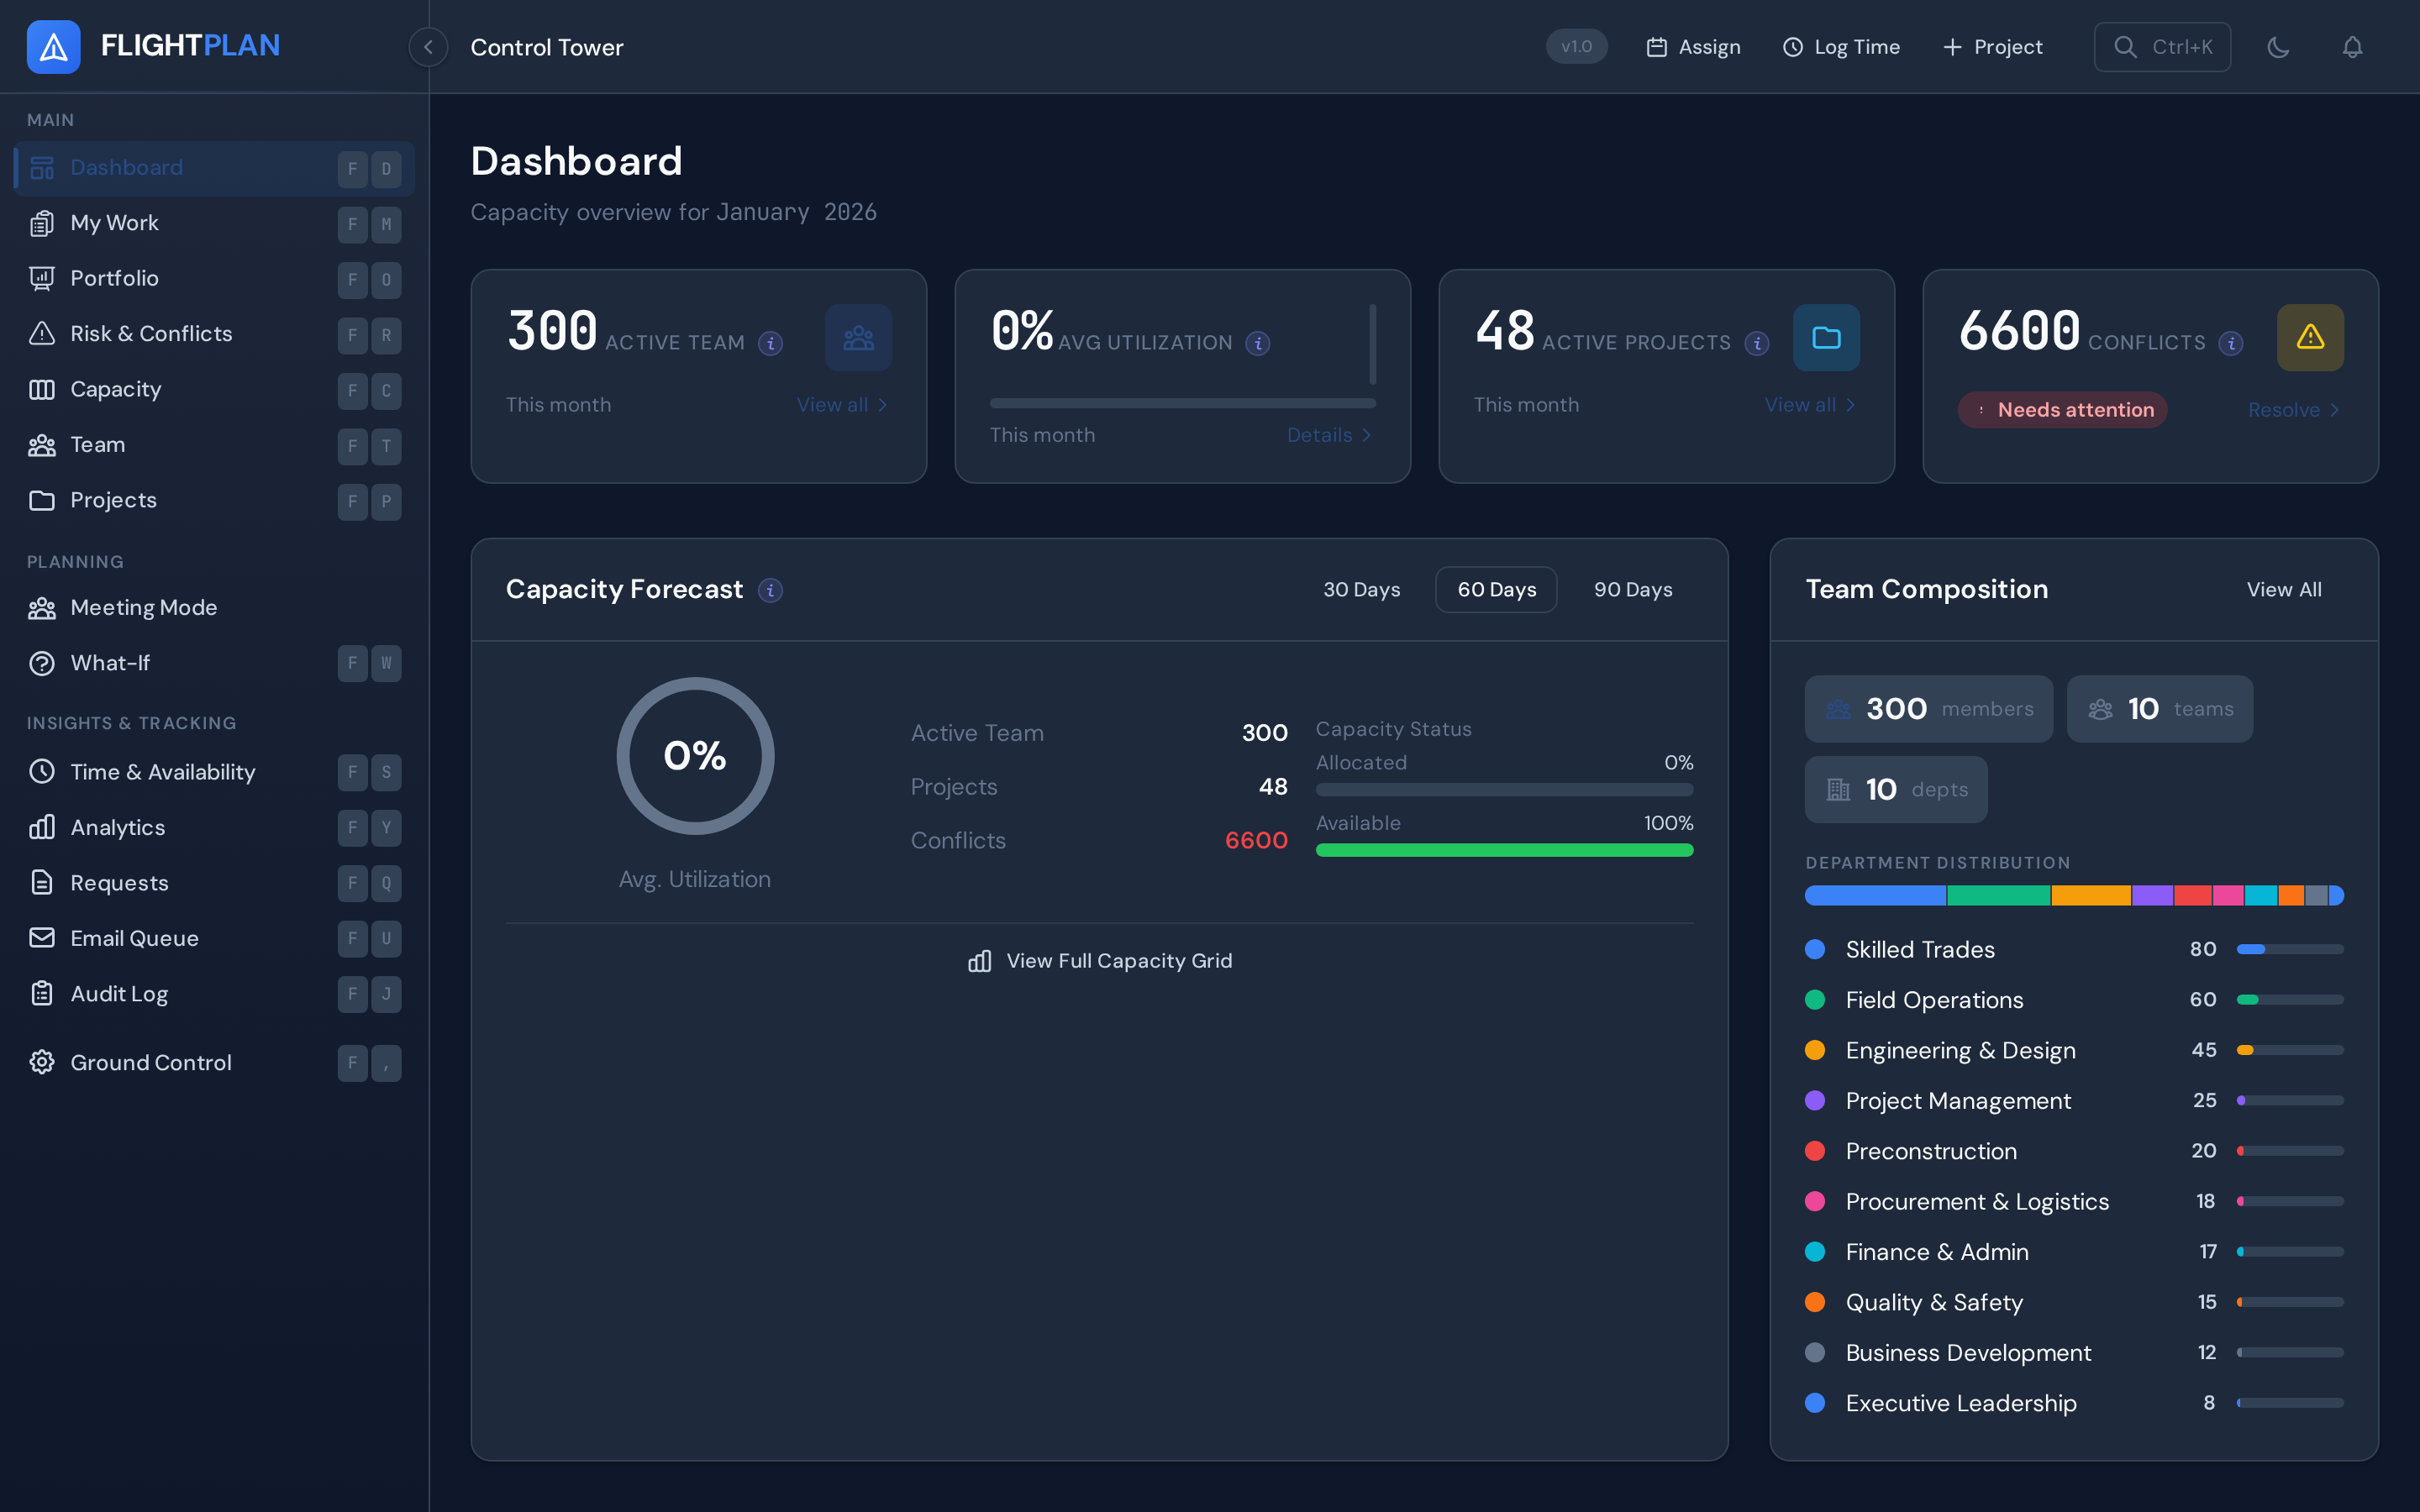The image size is (2420, 1512).
Task: Click the Log Time button
Action: (1841, 47)
